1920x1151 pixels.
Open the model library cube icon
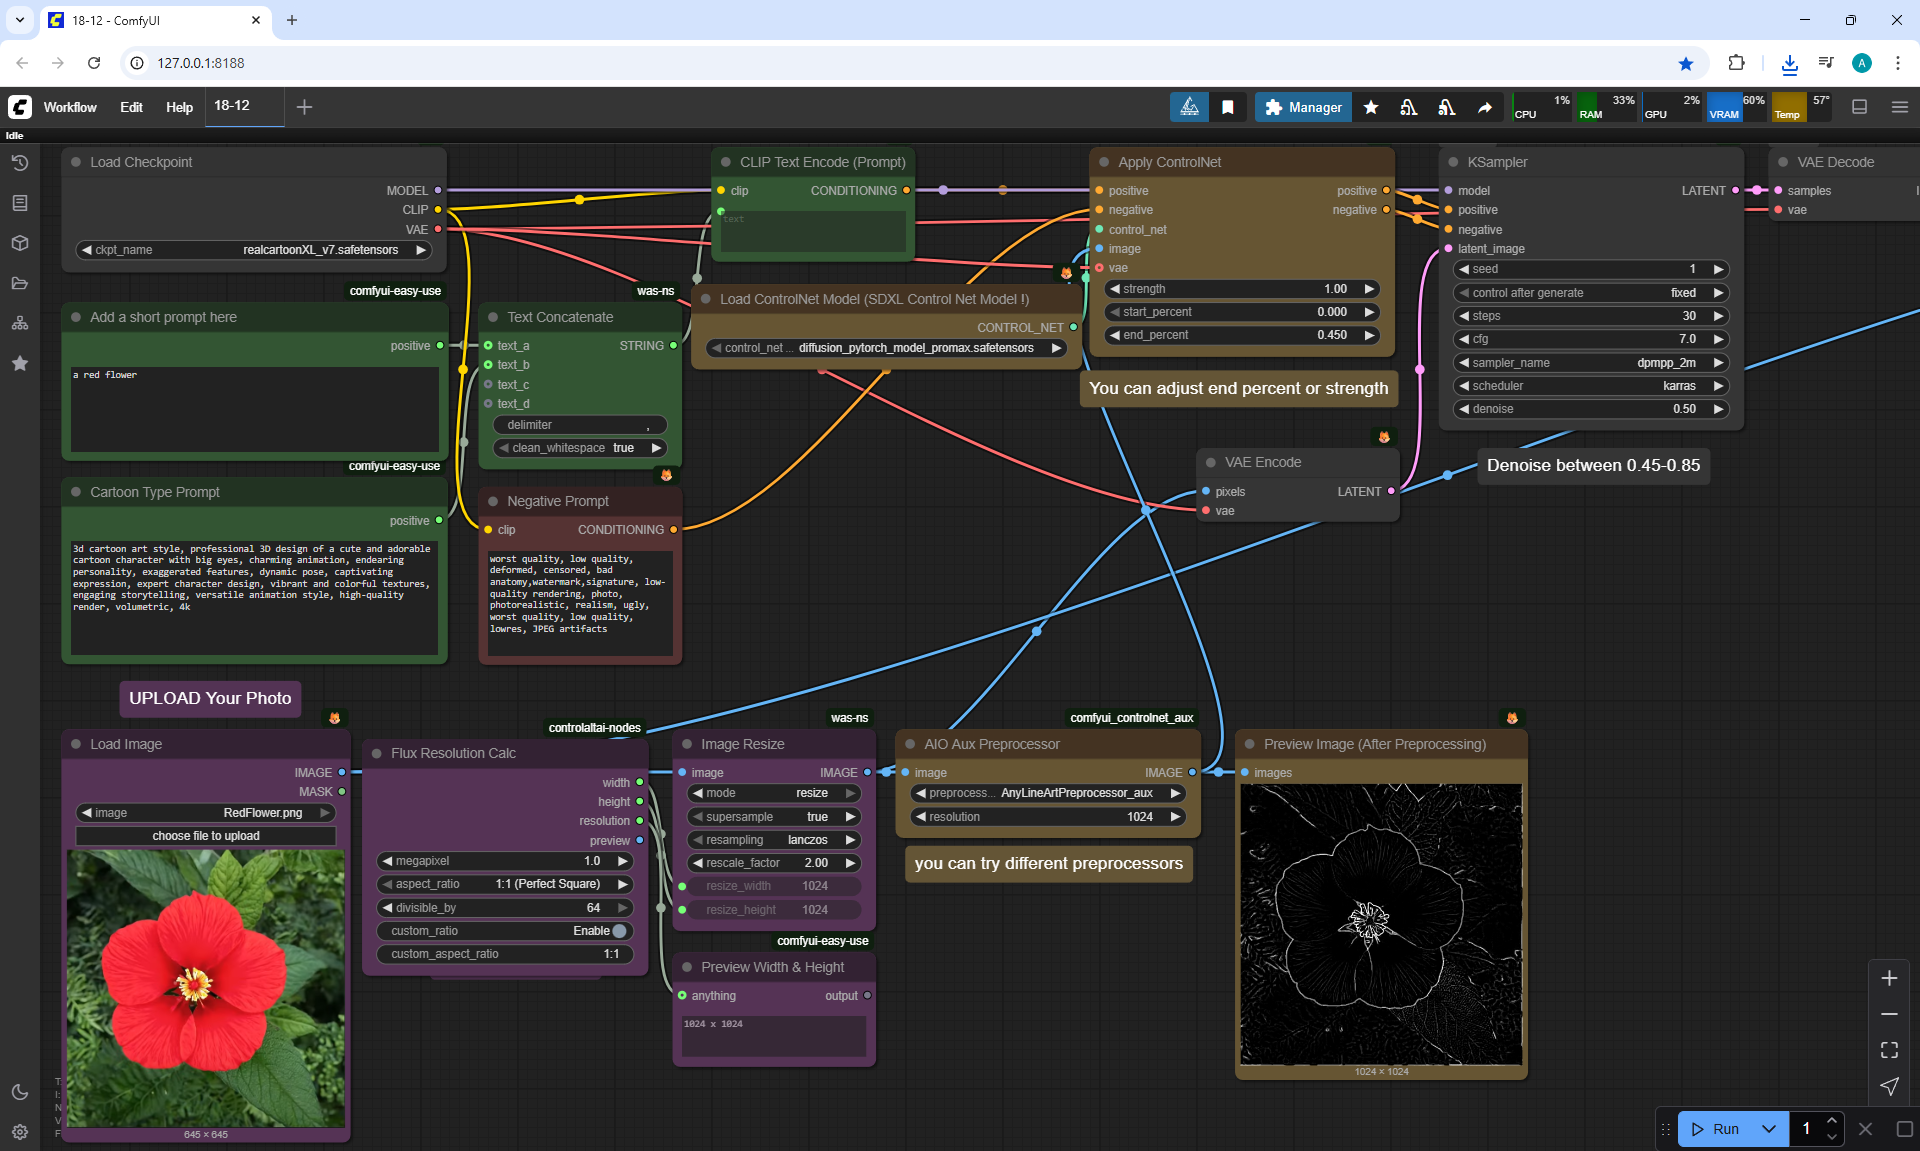pos(19,243)
